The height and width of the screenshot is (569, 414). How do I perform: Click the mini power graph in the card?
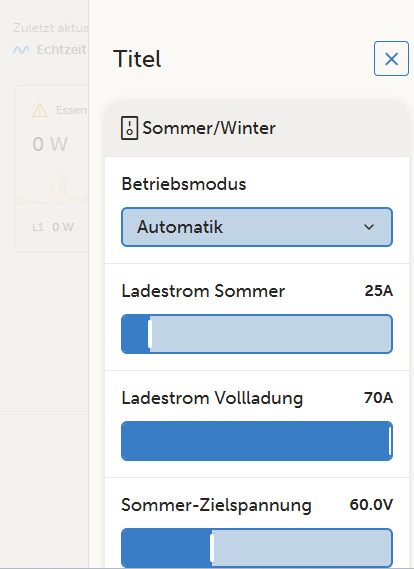click(x=52, y=189)
